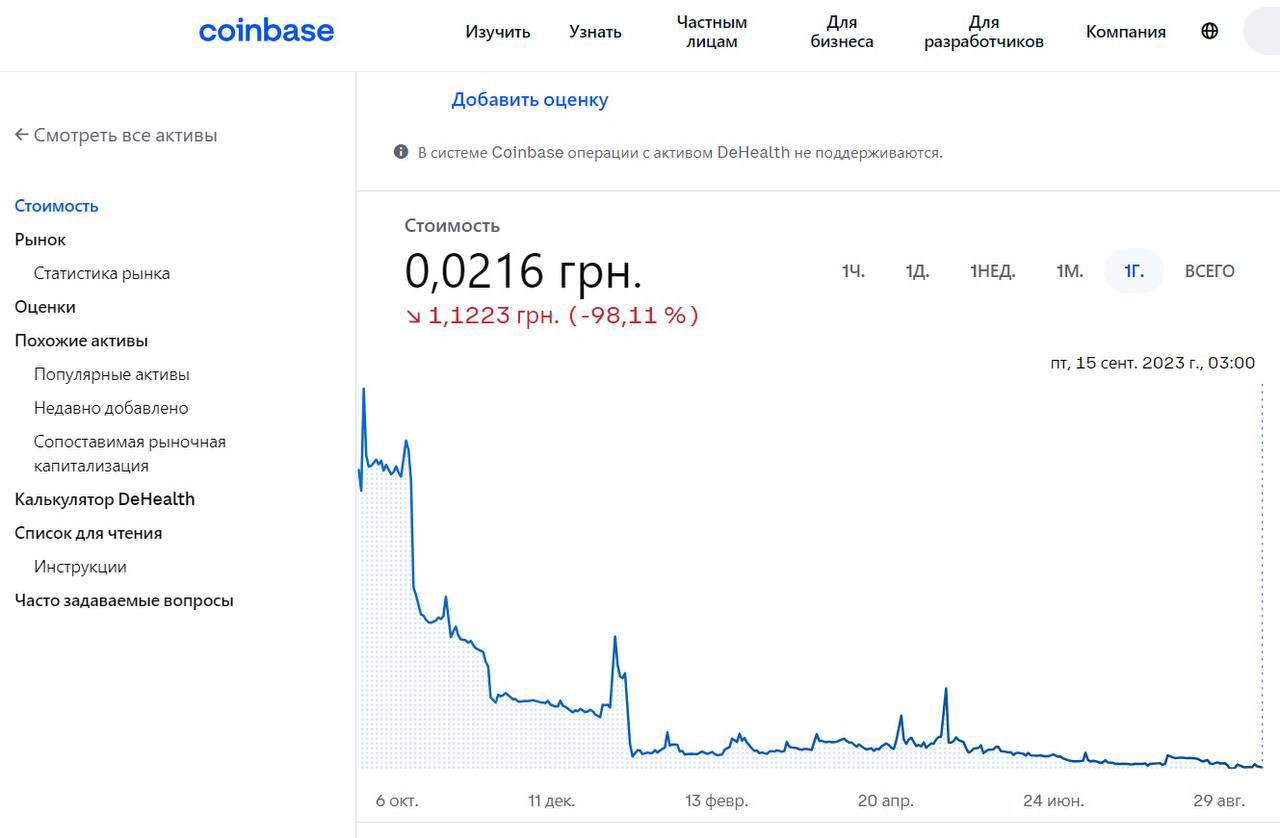Jump to Статистика рынка section
Image resolution: width=1280 pixels, height=838 pixels.
[x=102, y=273]
